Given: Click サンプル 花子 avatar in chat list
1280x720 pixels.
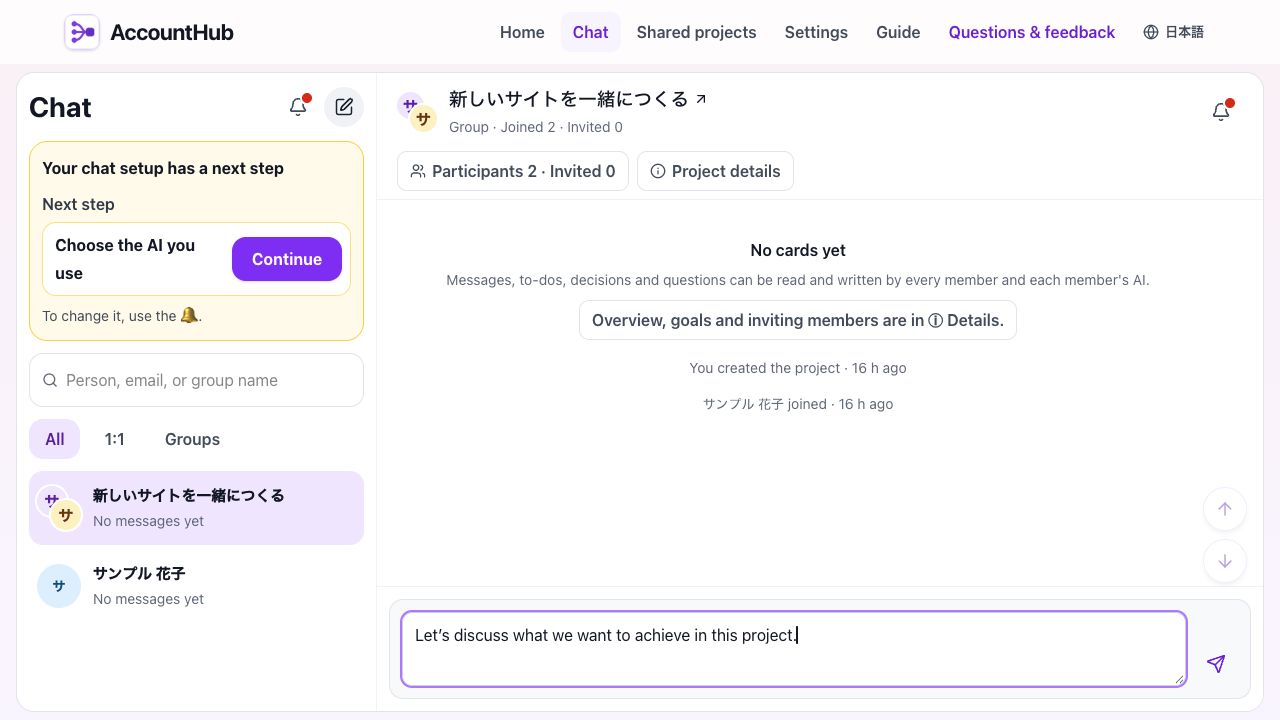Looking at the screenshot, I should point(59,586).
